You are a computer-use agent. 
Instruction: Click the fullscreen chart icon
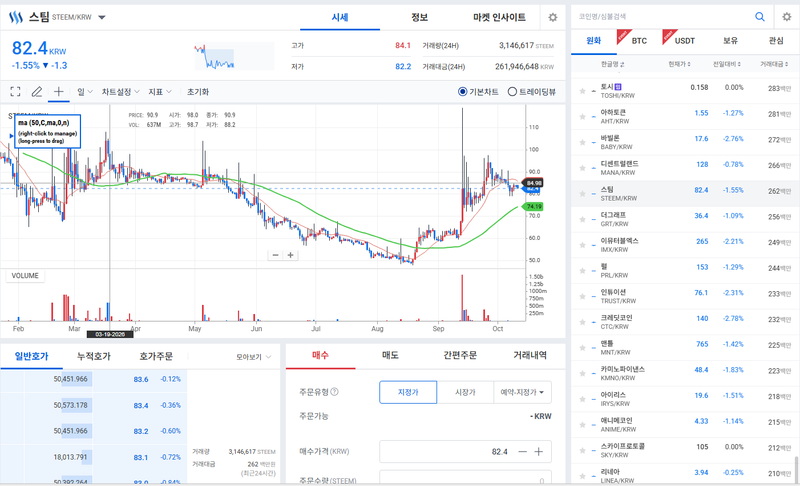tap(15, 92)
